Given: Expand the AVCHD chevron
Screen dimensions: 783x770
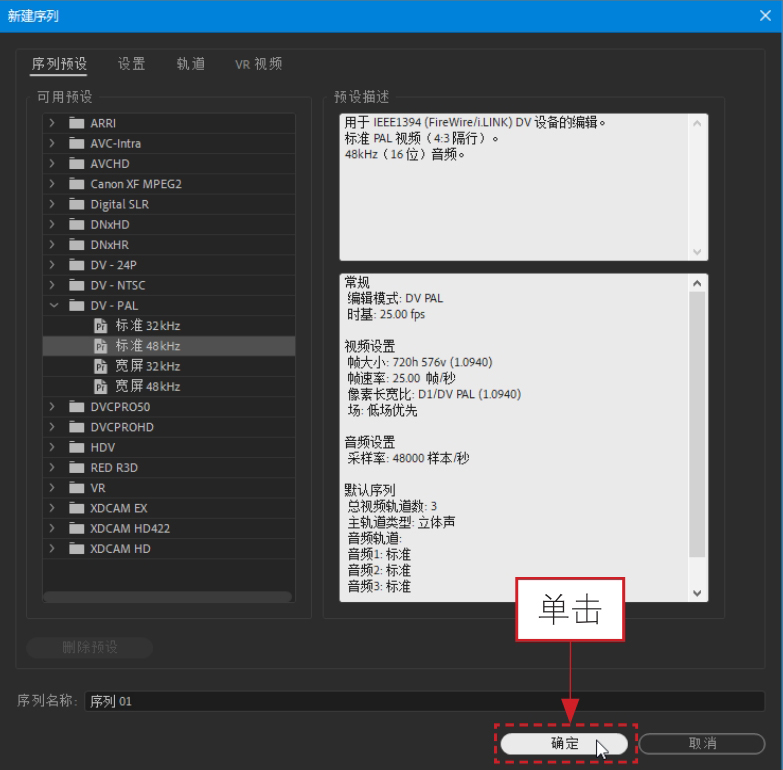Looking at the screenshot, I should click(52, 163).
